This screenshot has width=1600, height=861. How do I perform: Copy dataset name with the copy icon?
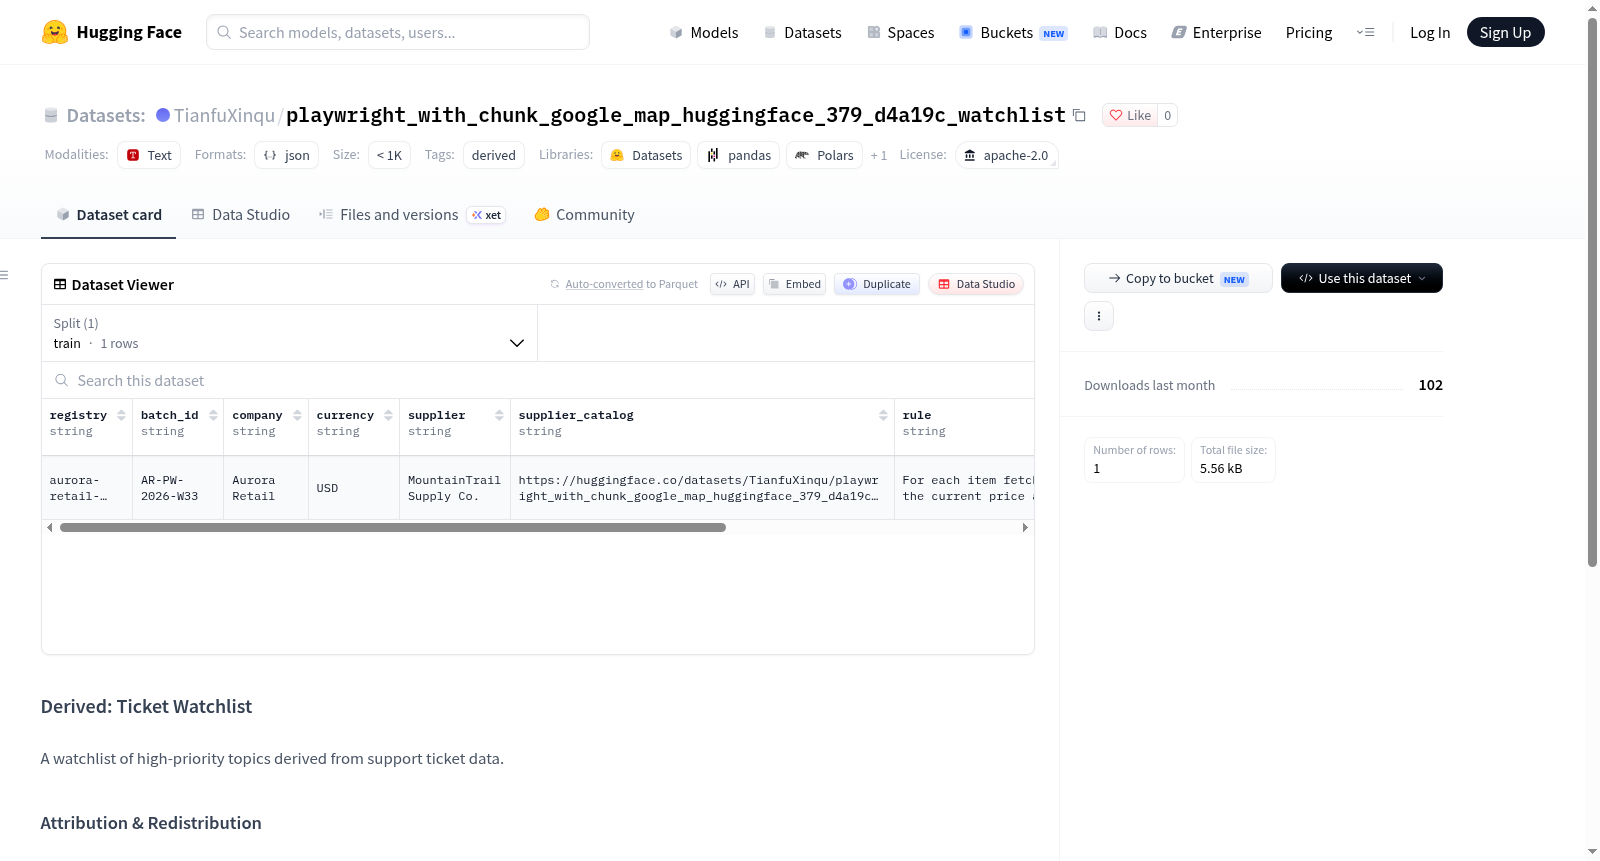pyautogui.click(x=1079, y=115)
